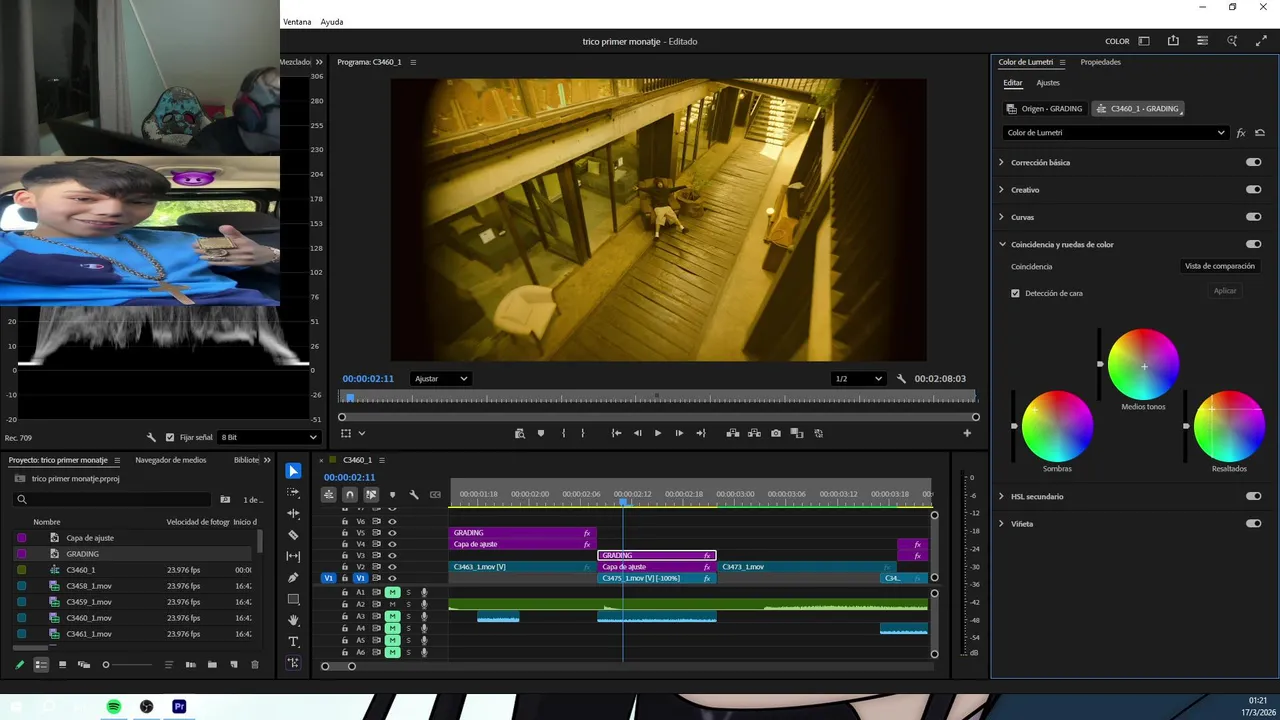Viewport: 1280px width, 720px height.
Task: Open Program monitor settings wrench
Action: coord(901,379)
